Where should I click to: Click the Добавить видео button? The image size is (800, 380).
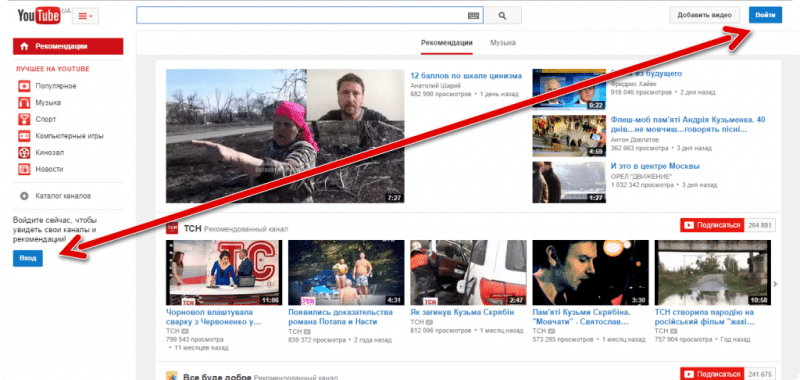[704, 15]
